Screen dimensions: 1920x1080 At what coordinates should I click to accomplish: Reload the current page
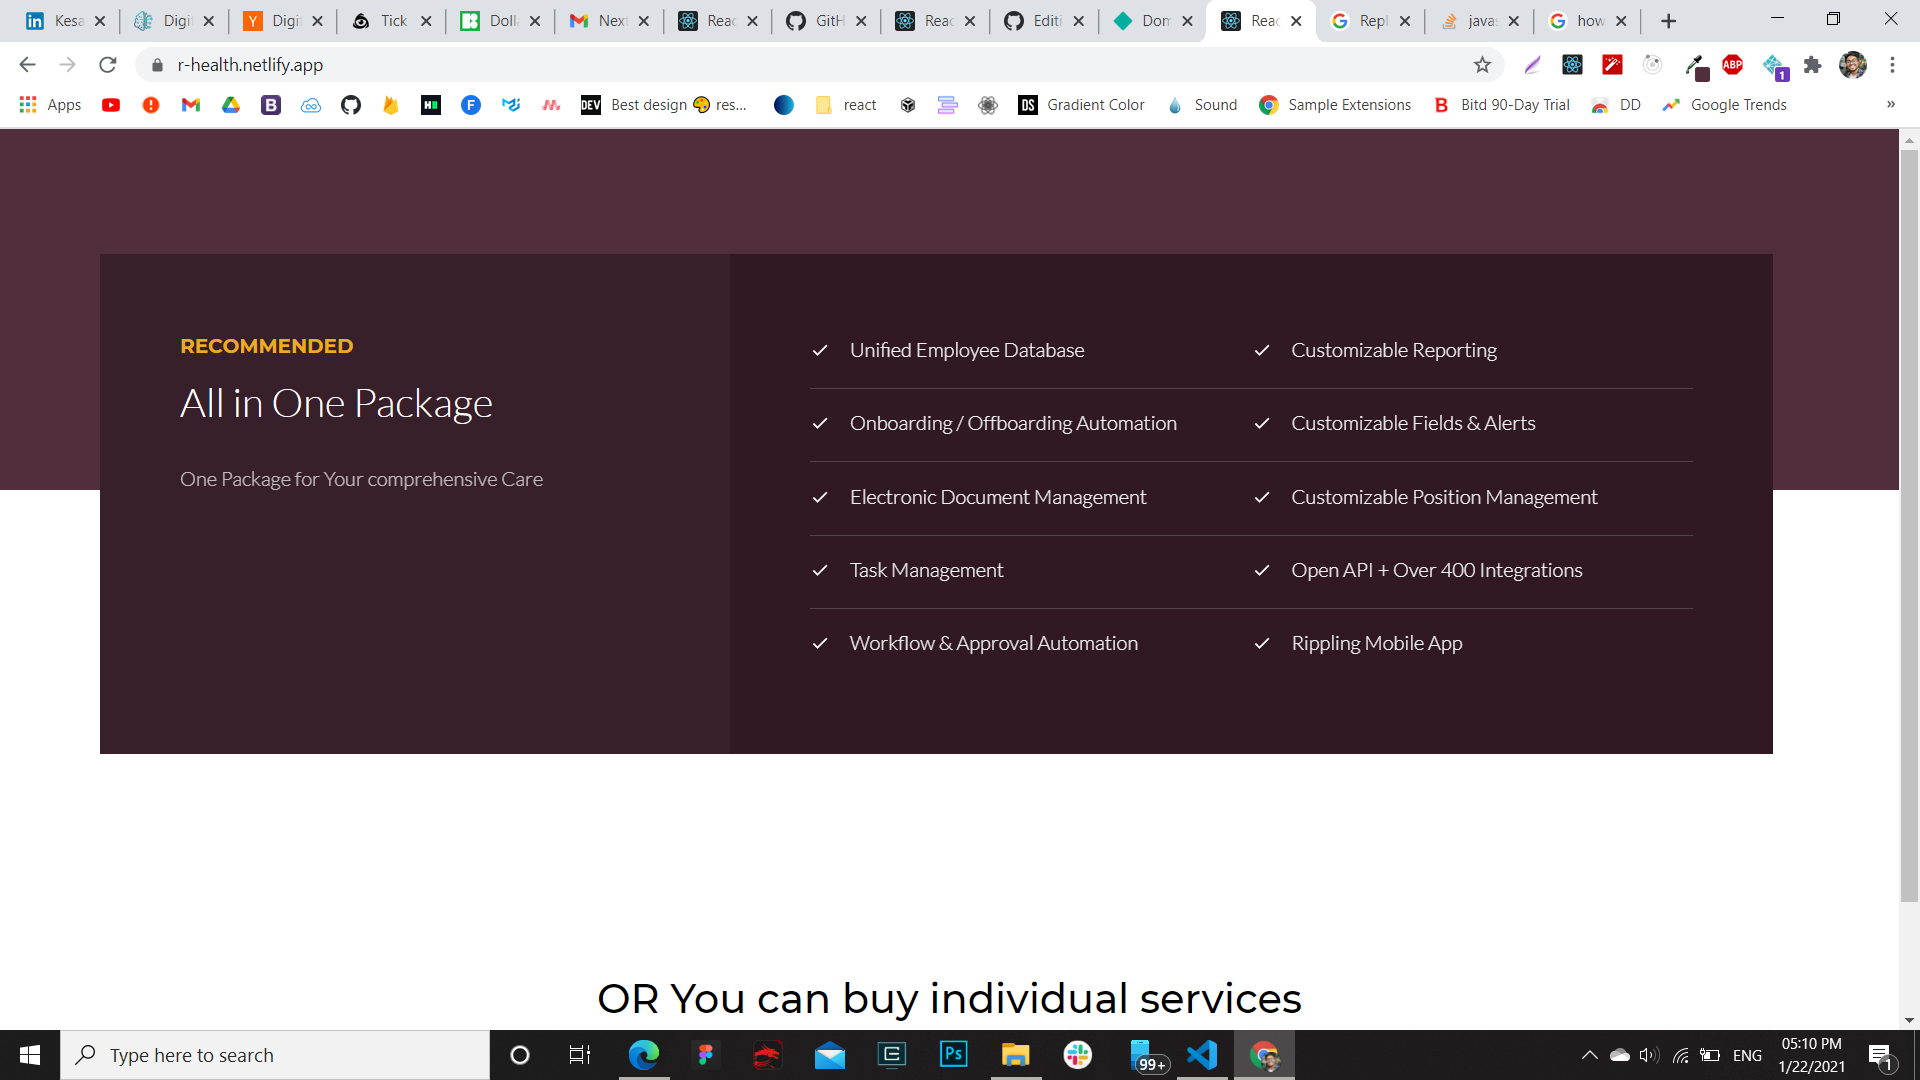coord(108,65)
